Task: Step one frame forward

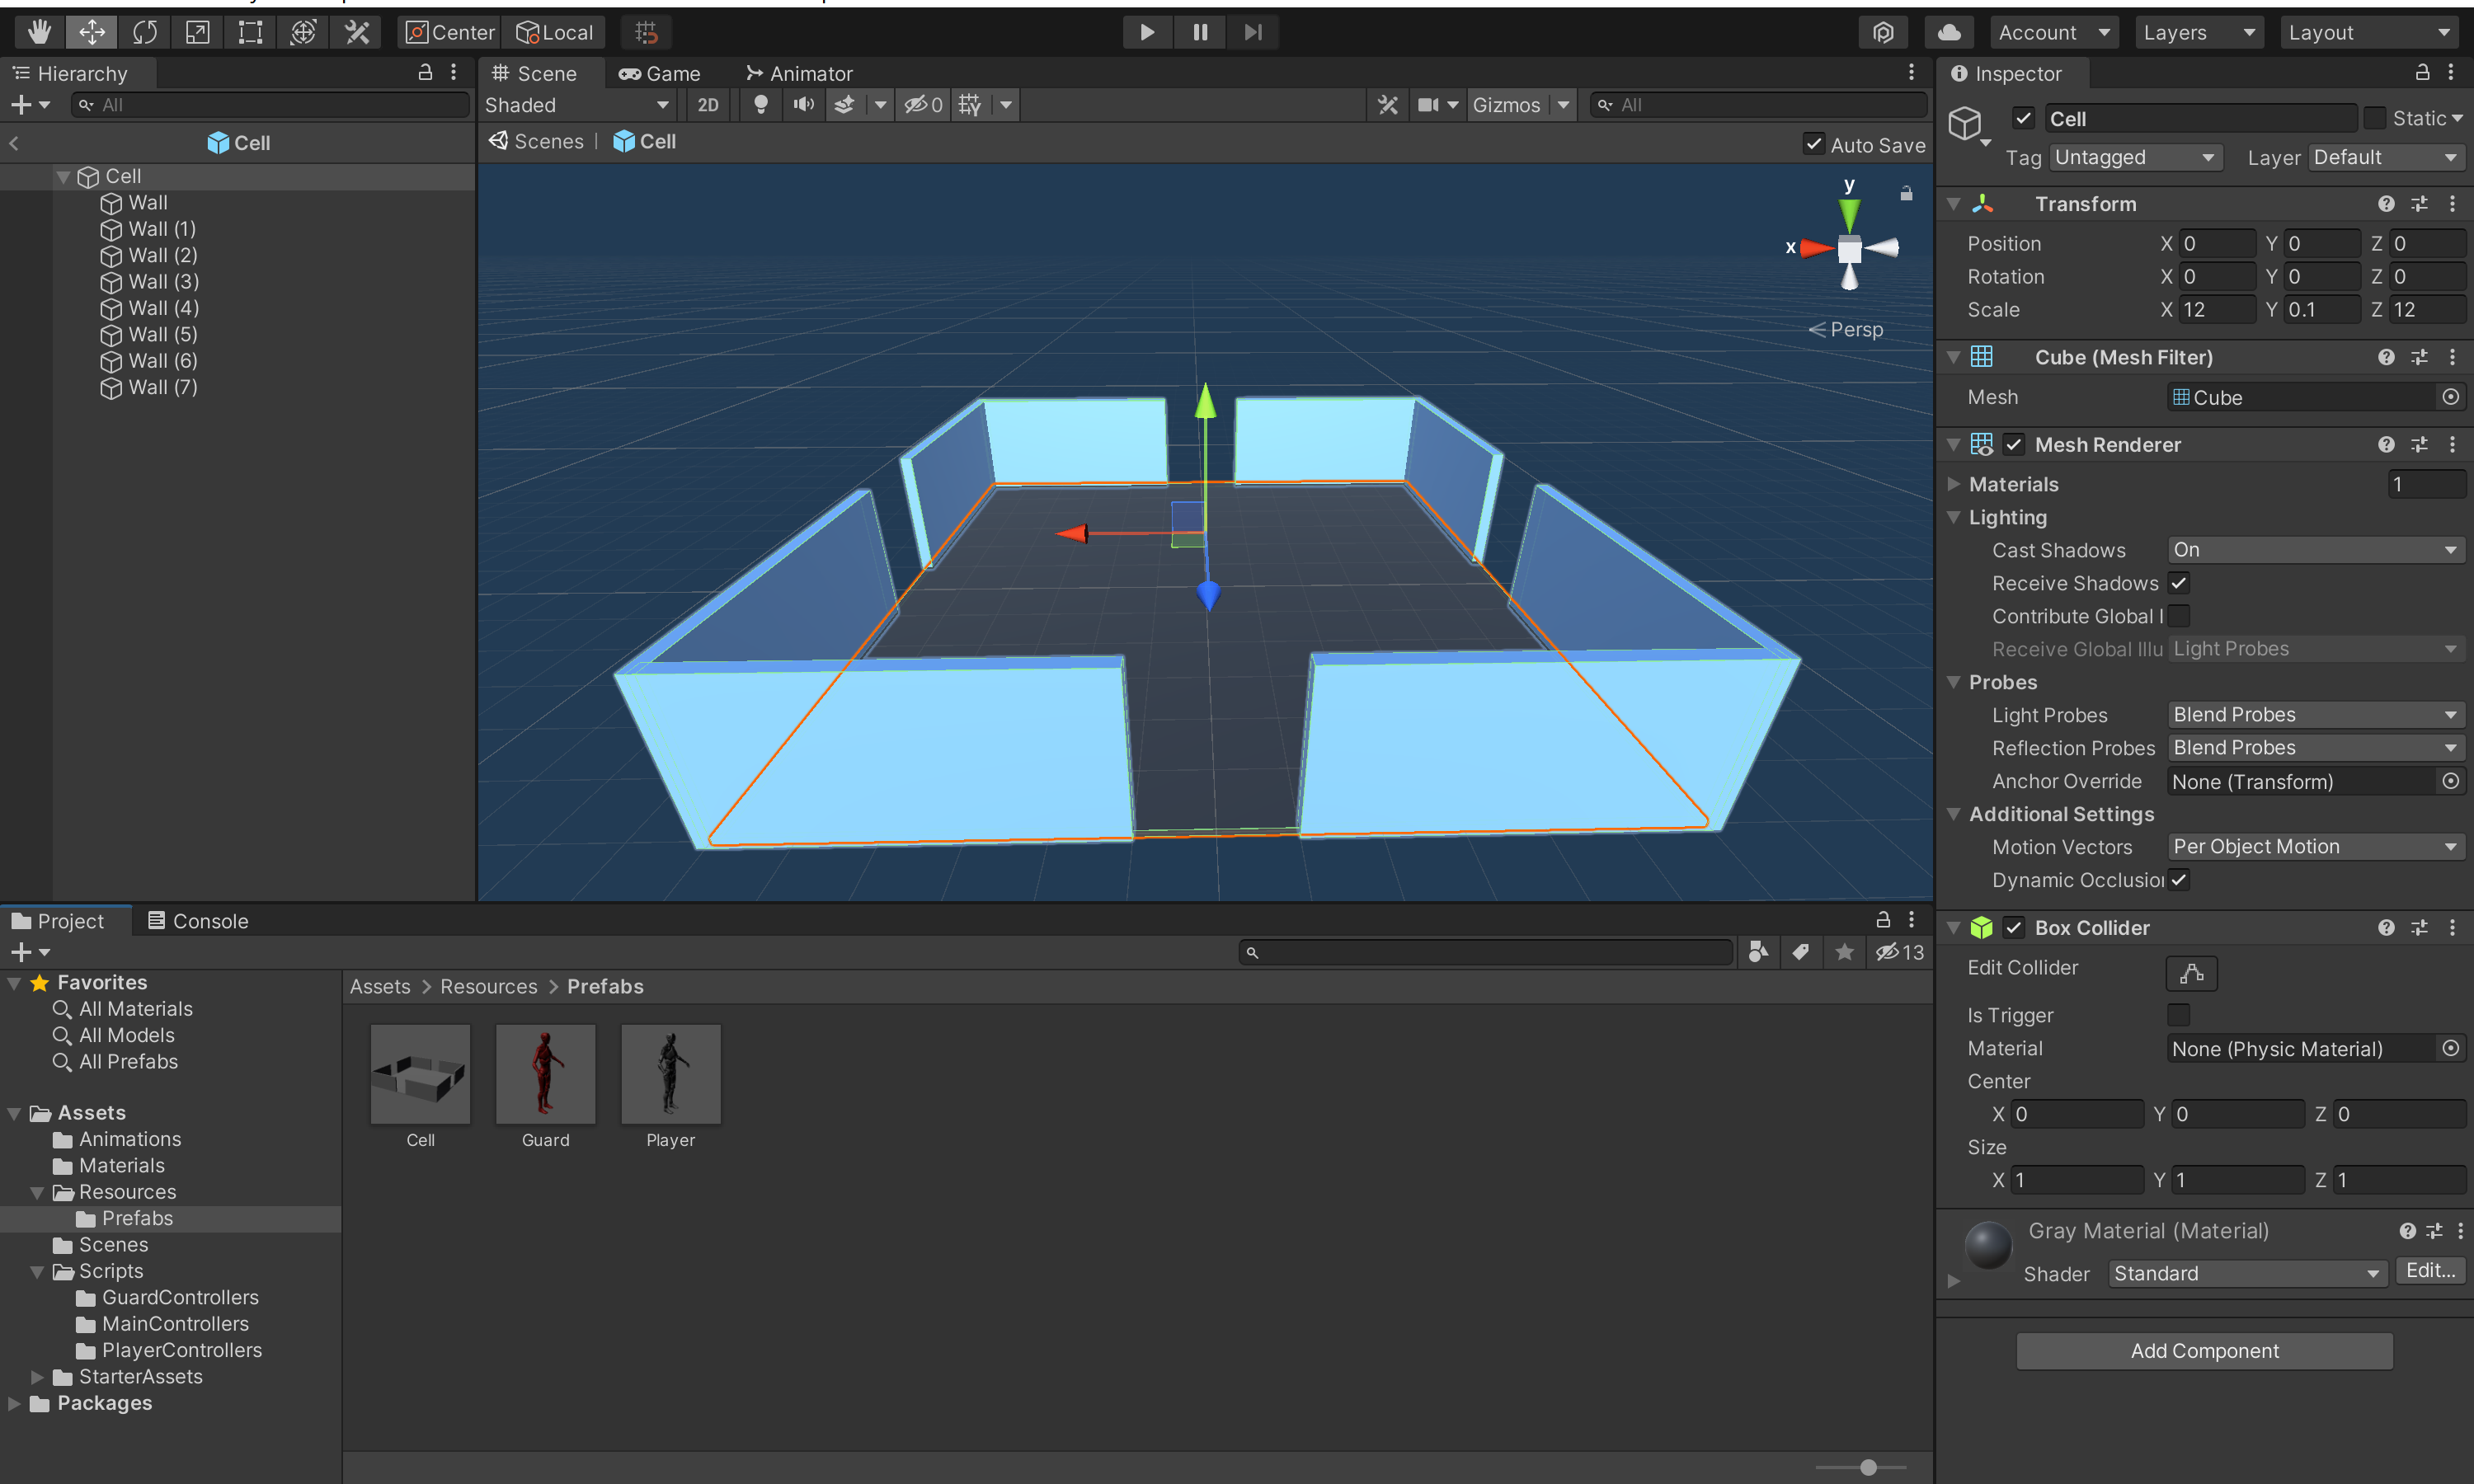Action: tap(1253, 32)
